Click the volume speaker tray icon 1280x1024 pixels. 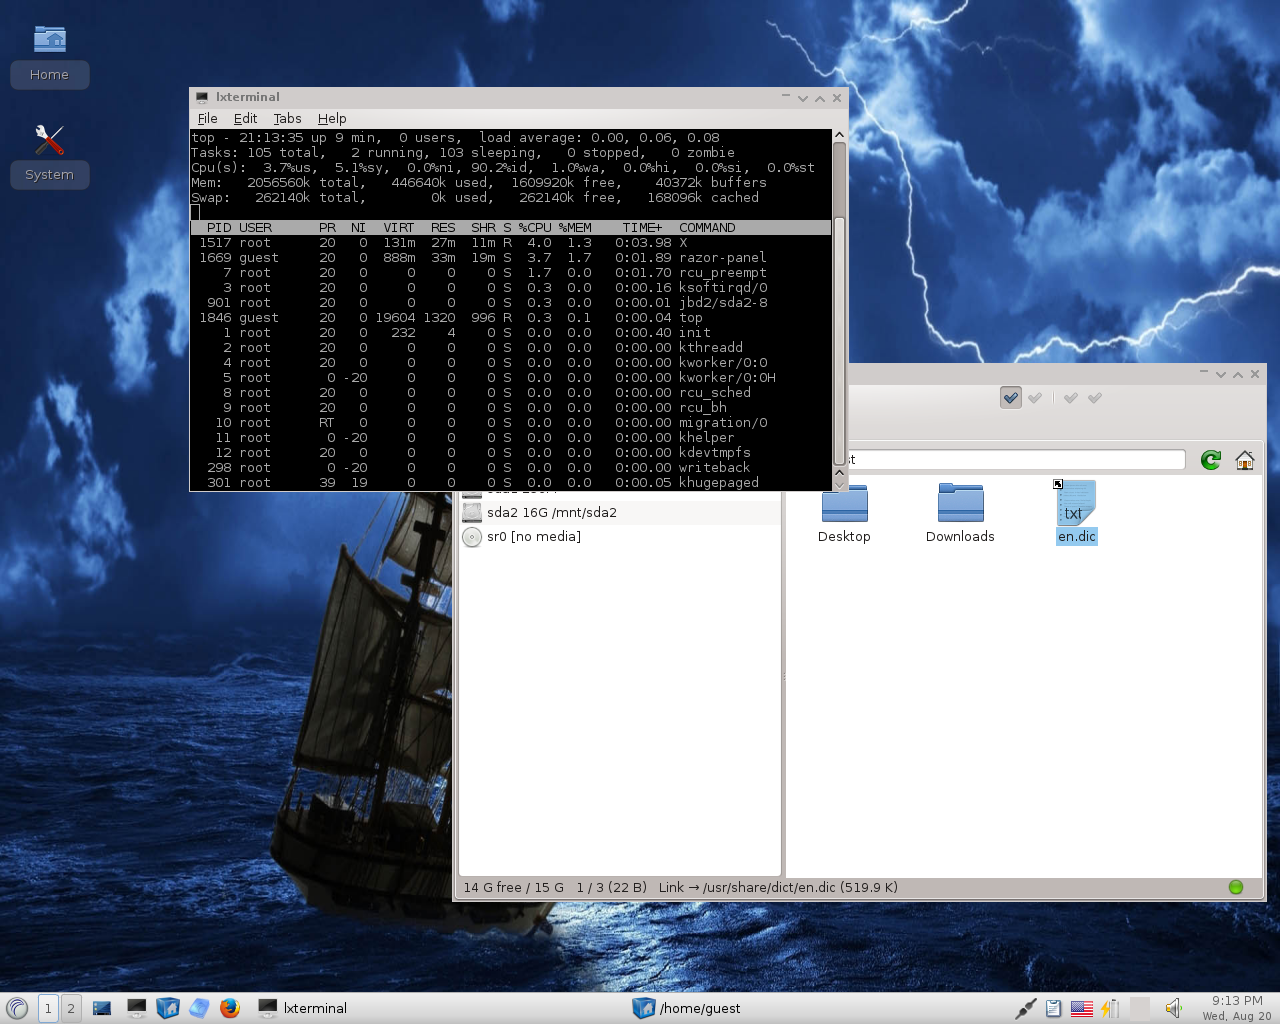coord(1173,1008)
